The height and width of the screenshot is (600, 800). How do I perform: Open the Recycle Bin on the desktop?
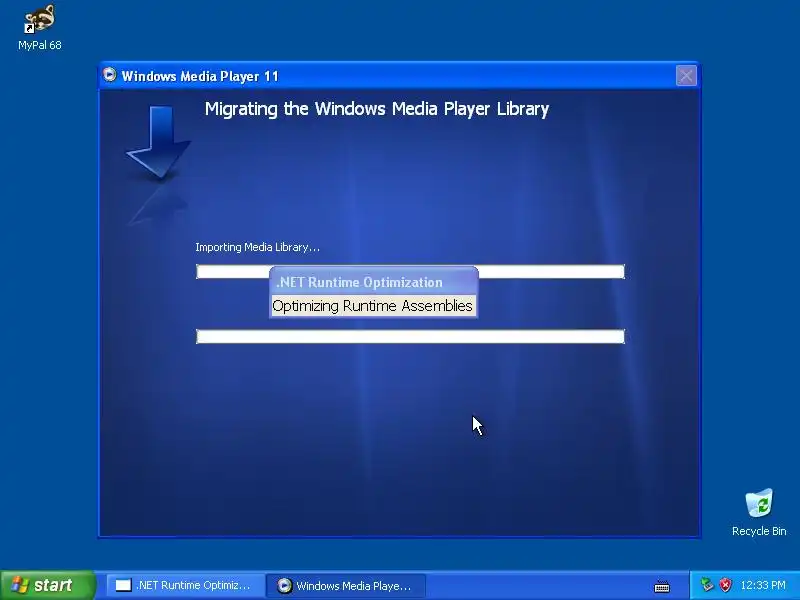(759, 512)
